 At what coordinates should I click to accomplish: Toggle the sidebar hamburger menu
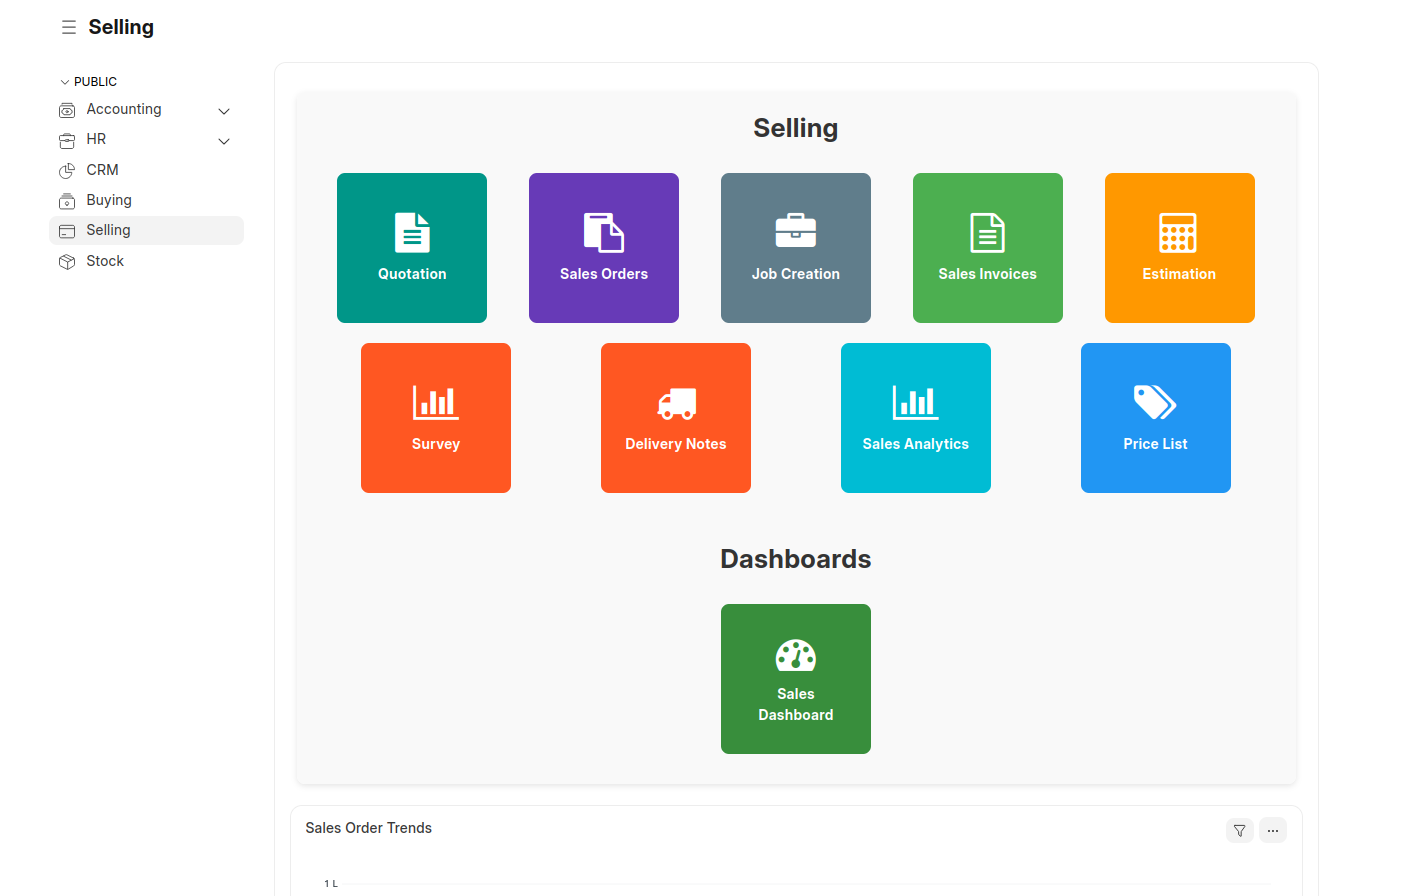[69, 27]
